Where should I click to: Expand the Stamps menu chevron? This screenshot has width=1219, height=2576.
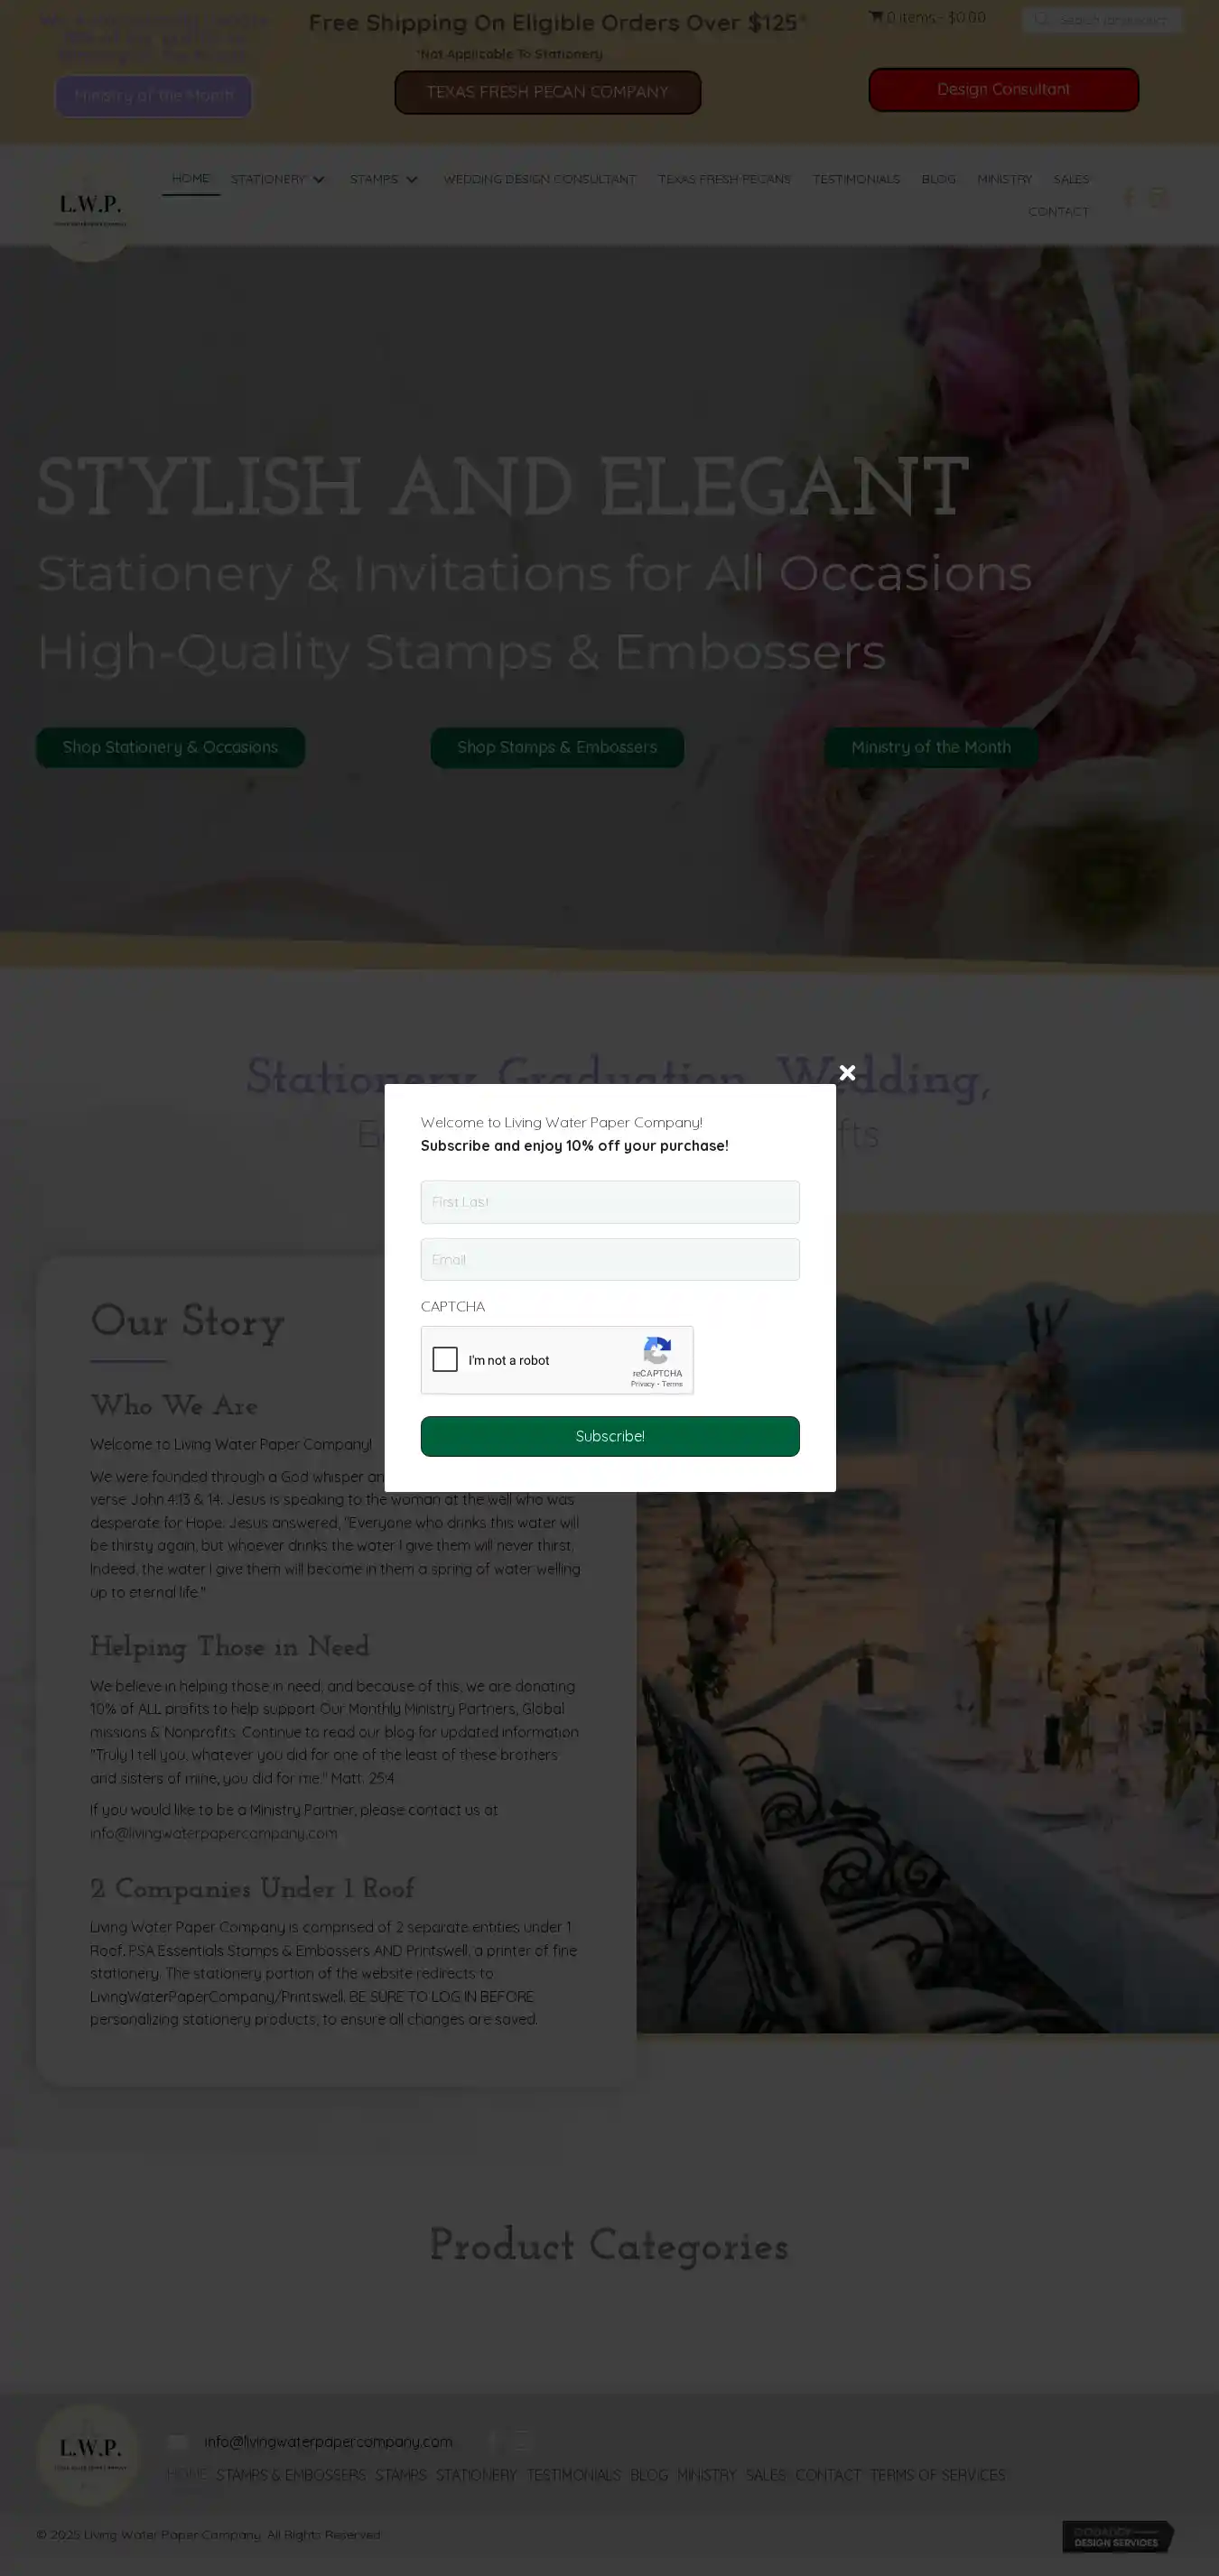pos(411,179)
